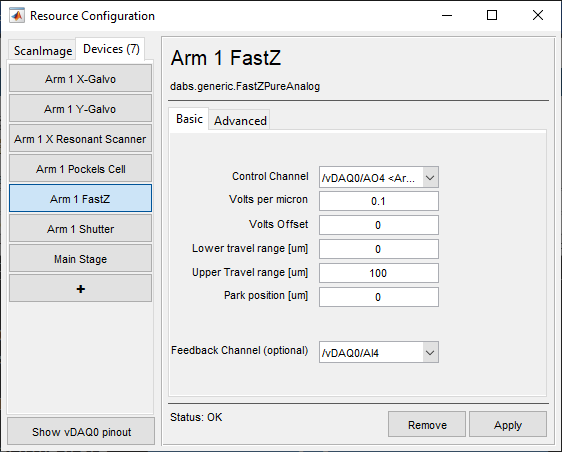The height and width of the screenshot is (452, 562).
Task: Apply the FastZ configuration changes
Action: tap(508, 425)
